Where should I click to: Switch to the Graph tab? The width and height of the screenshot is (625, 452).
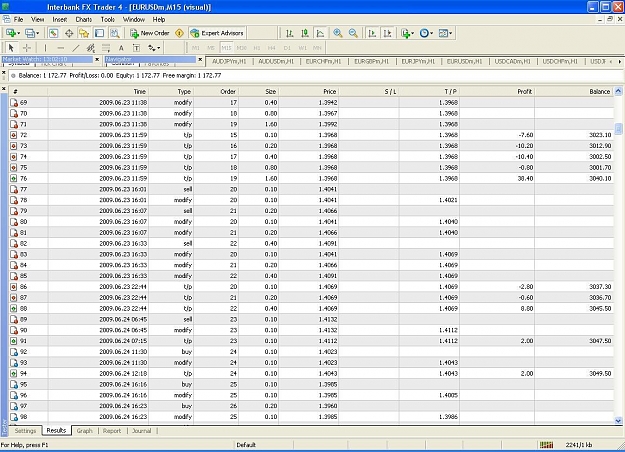85,430
